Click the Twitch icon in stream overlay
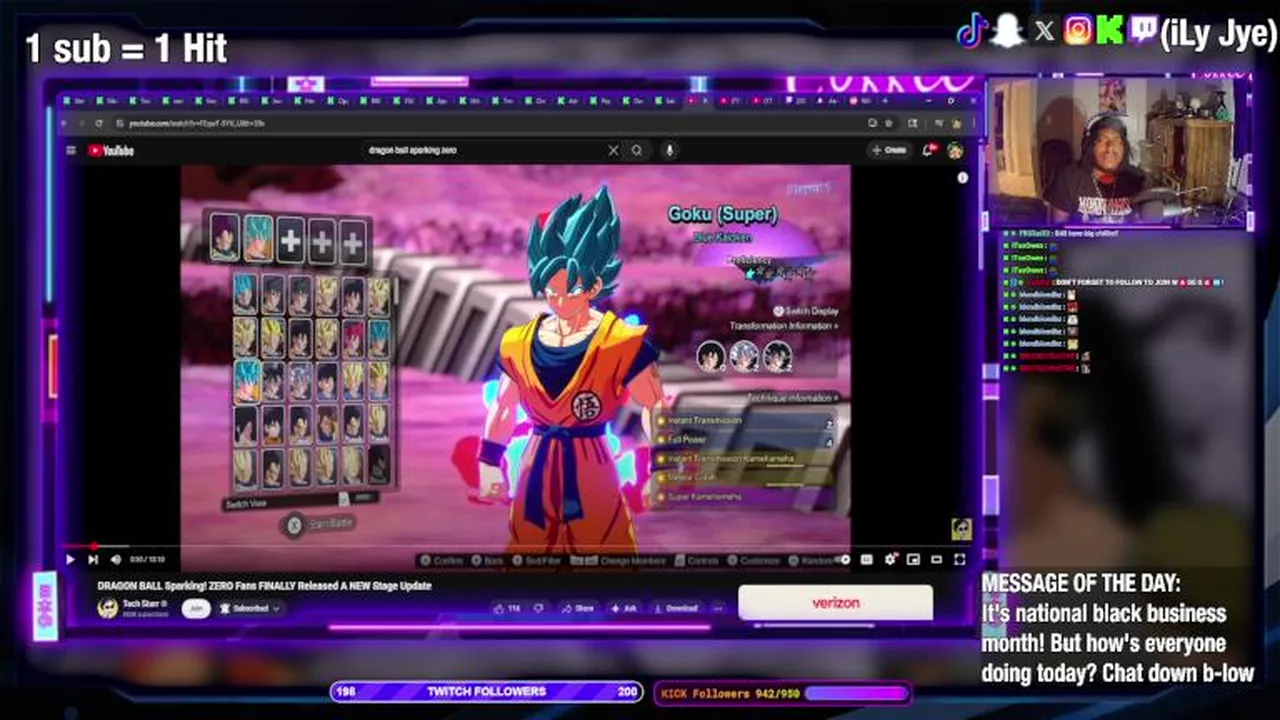This screenshot has width=1280, height=720. click(1143, 31)
